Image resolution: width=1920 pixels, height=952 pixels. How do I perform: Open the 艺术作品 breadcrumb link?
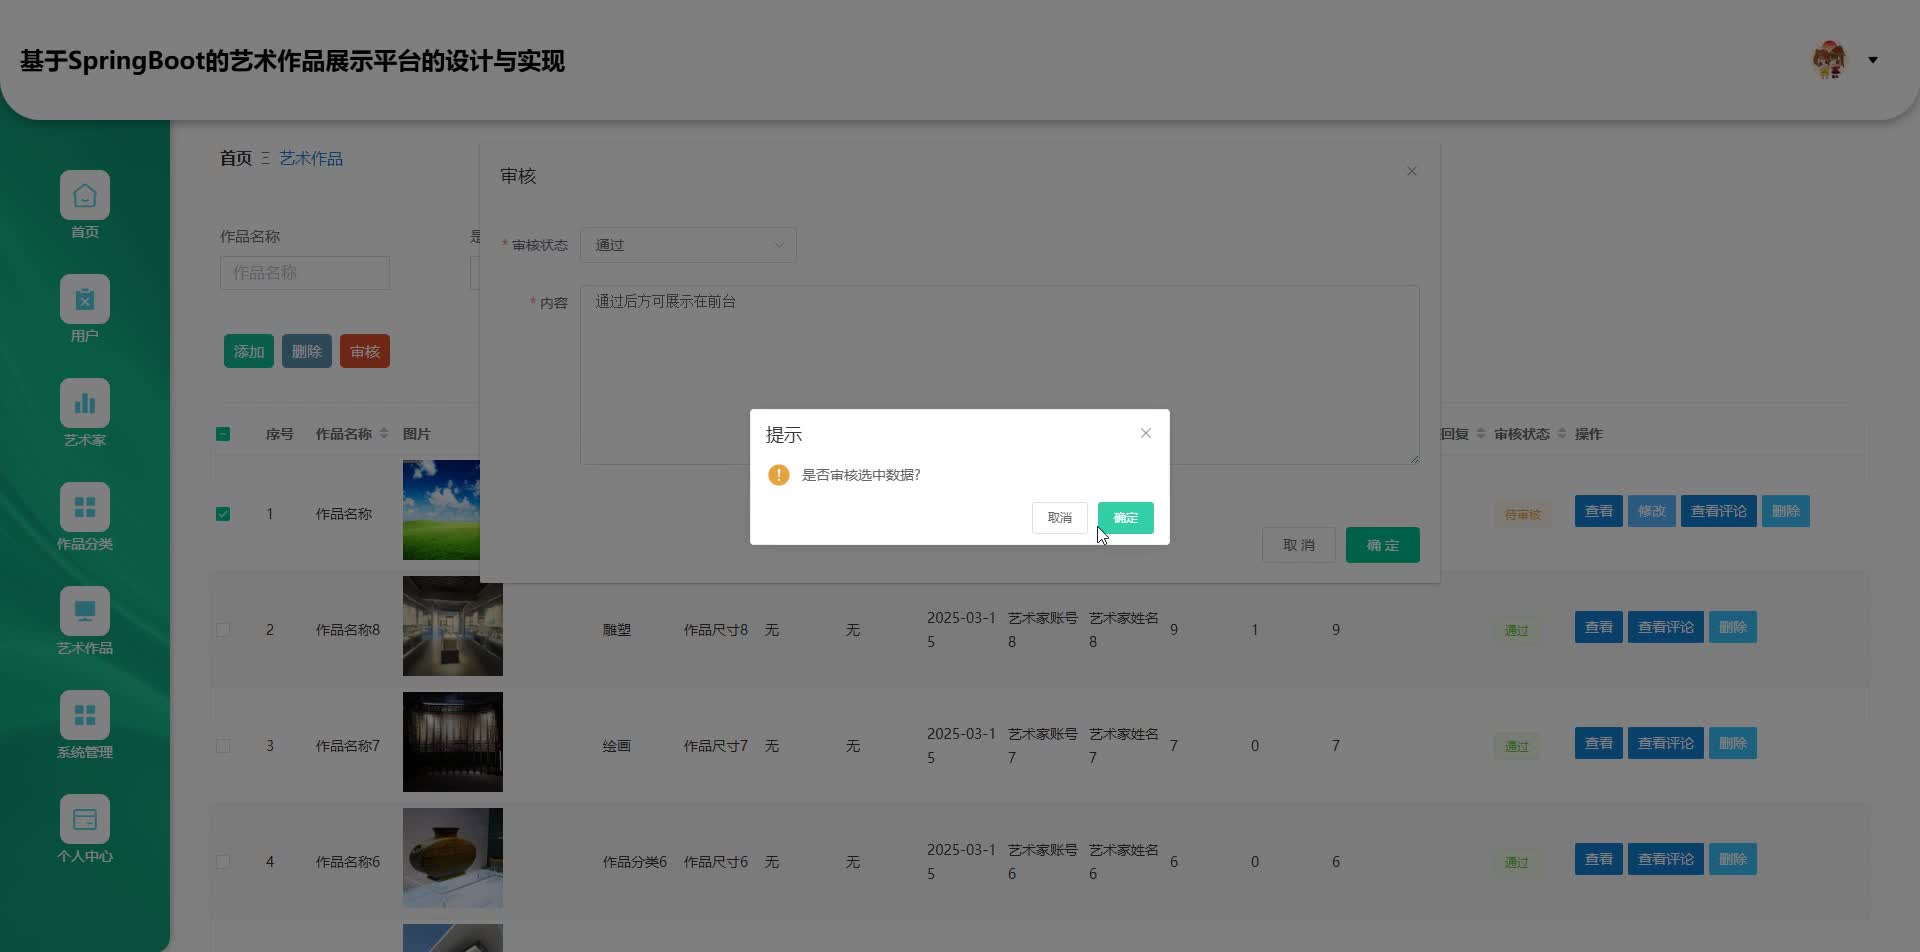(x=310, y=157)
